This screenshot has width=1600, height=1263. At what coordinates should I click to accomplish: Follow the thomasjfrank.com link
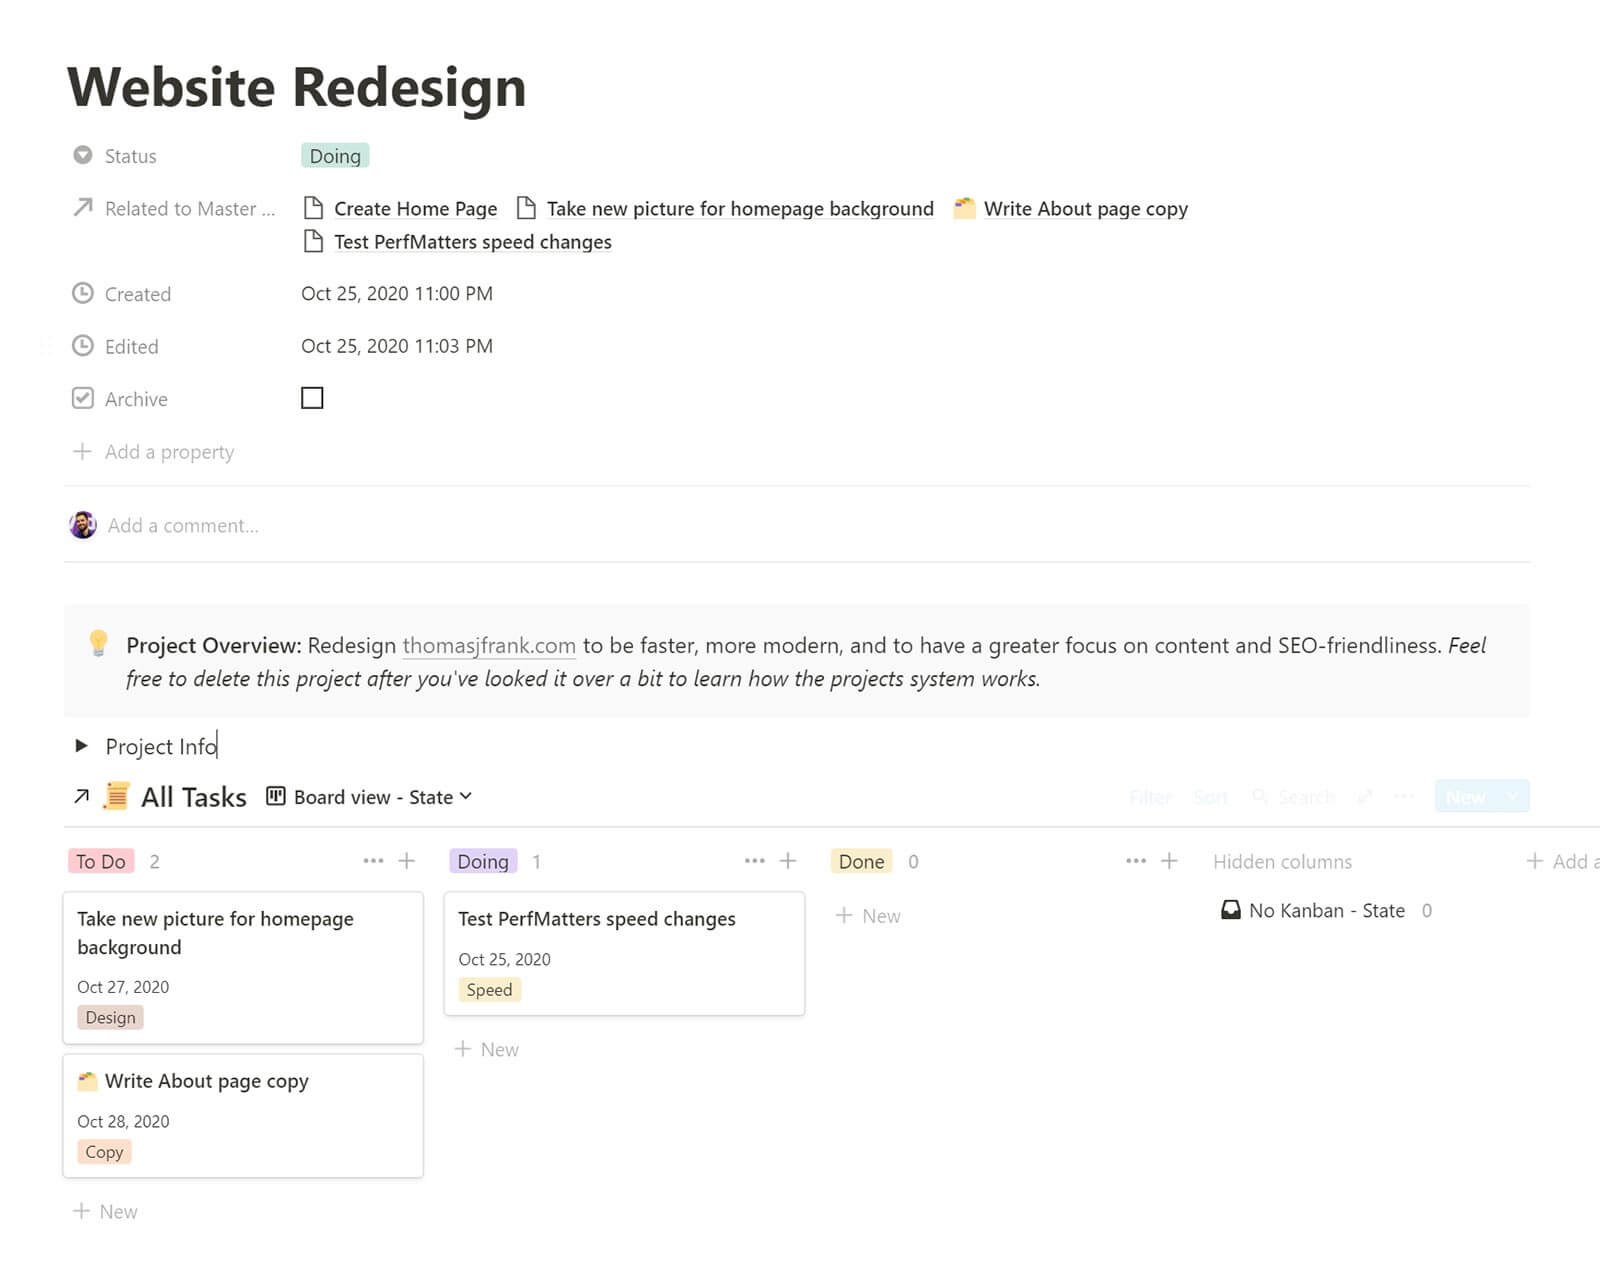(x=489, y=646)
